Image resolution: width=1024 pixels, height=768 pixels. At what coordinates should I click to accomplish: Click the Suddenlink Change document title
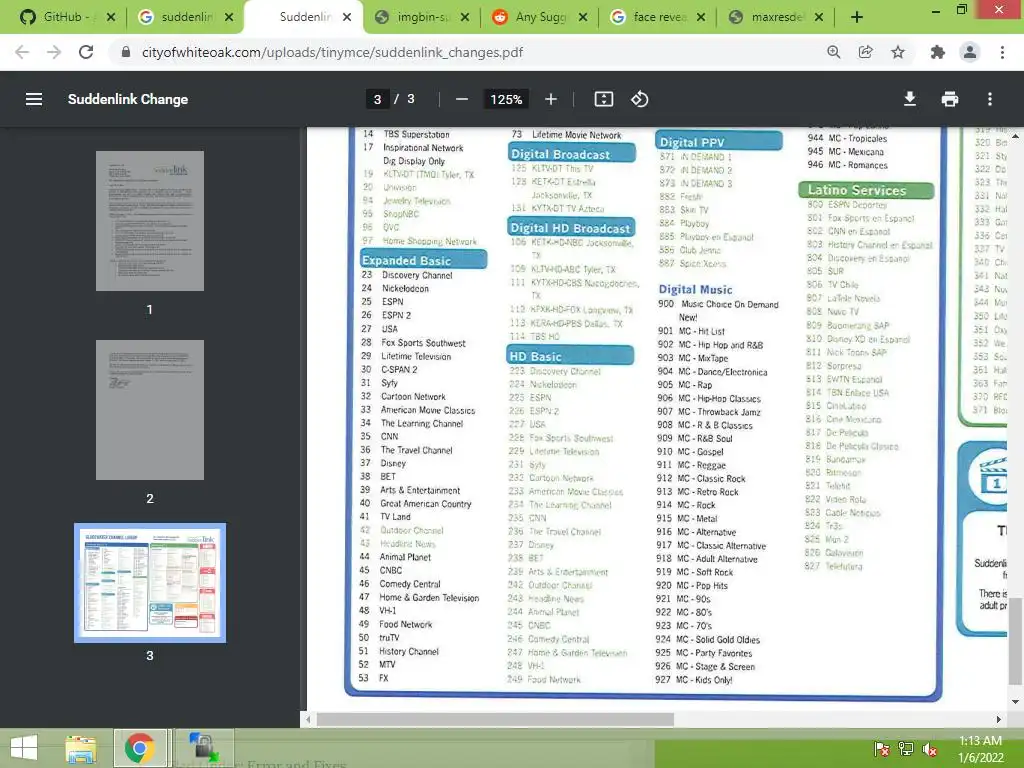point(128,99)
